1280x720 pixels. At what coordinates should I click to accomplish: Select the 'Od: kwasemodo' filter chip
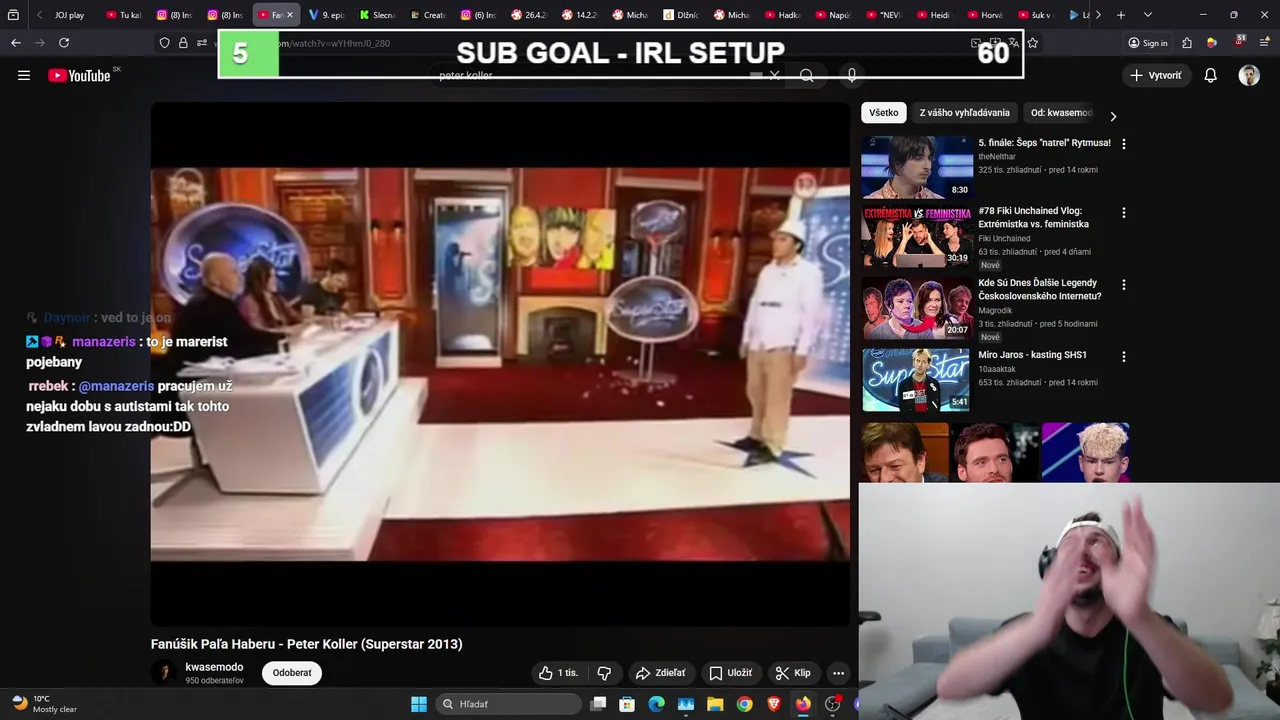pyautogui.click(x=1062, y=113)
